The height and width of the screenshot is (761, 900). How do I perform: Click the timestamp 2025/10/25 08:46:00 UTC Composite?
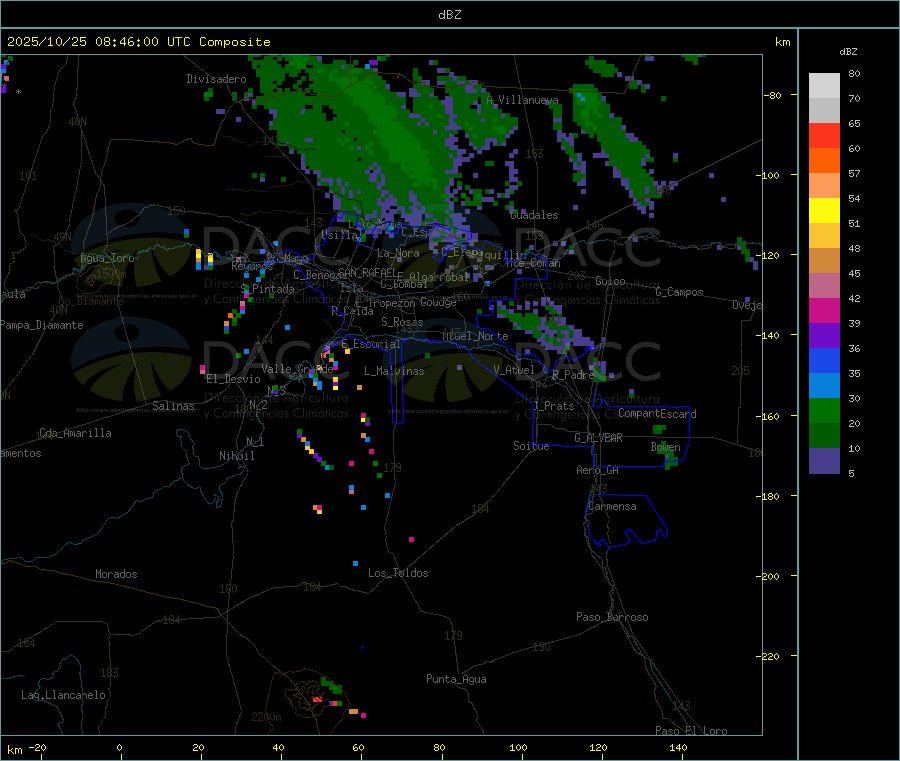[139, 42]
